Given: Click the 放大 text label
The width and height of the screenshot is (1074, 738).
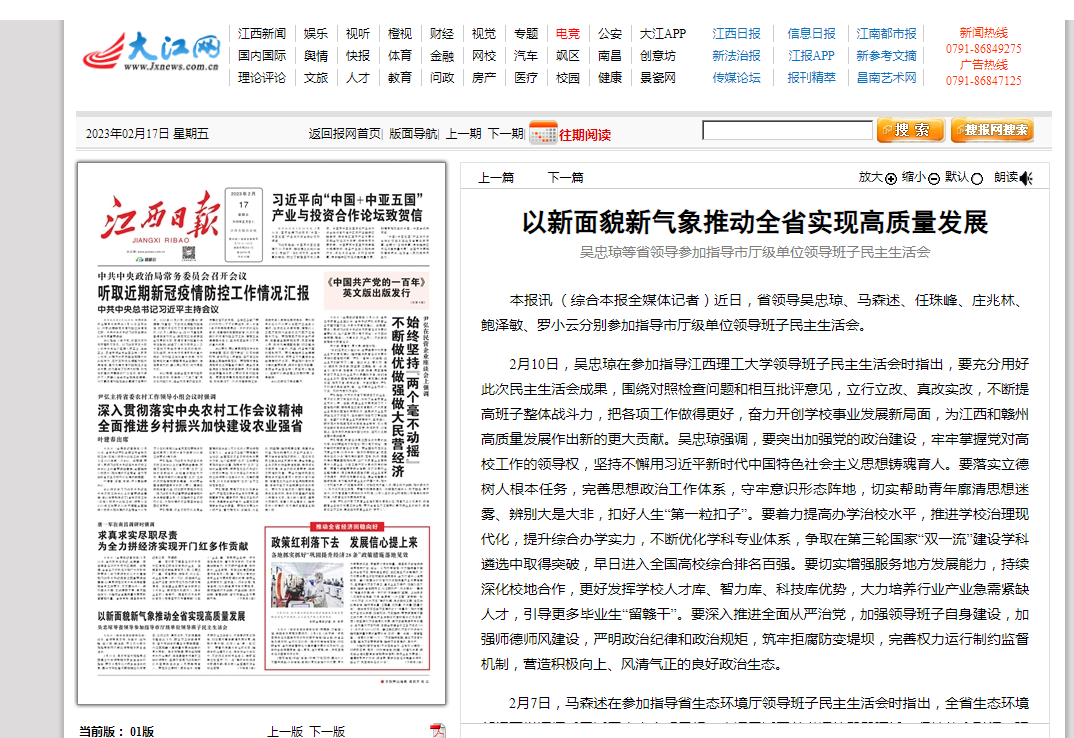Looking at the screenshot, I should click(x=871, y=177).
